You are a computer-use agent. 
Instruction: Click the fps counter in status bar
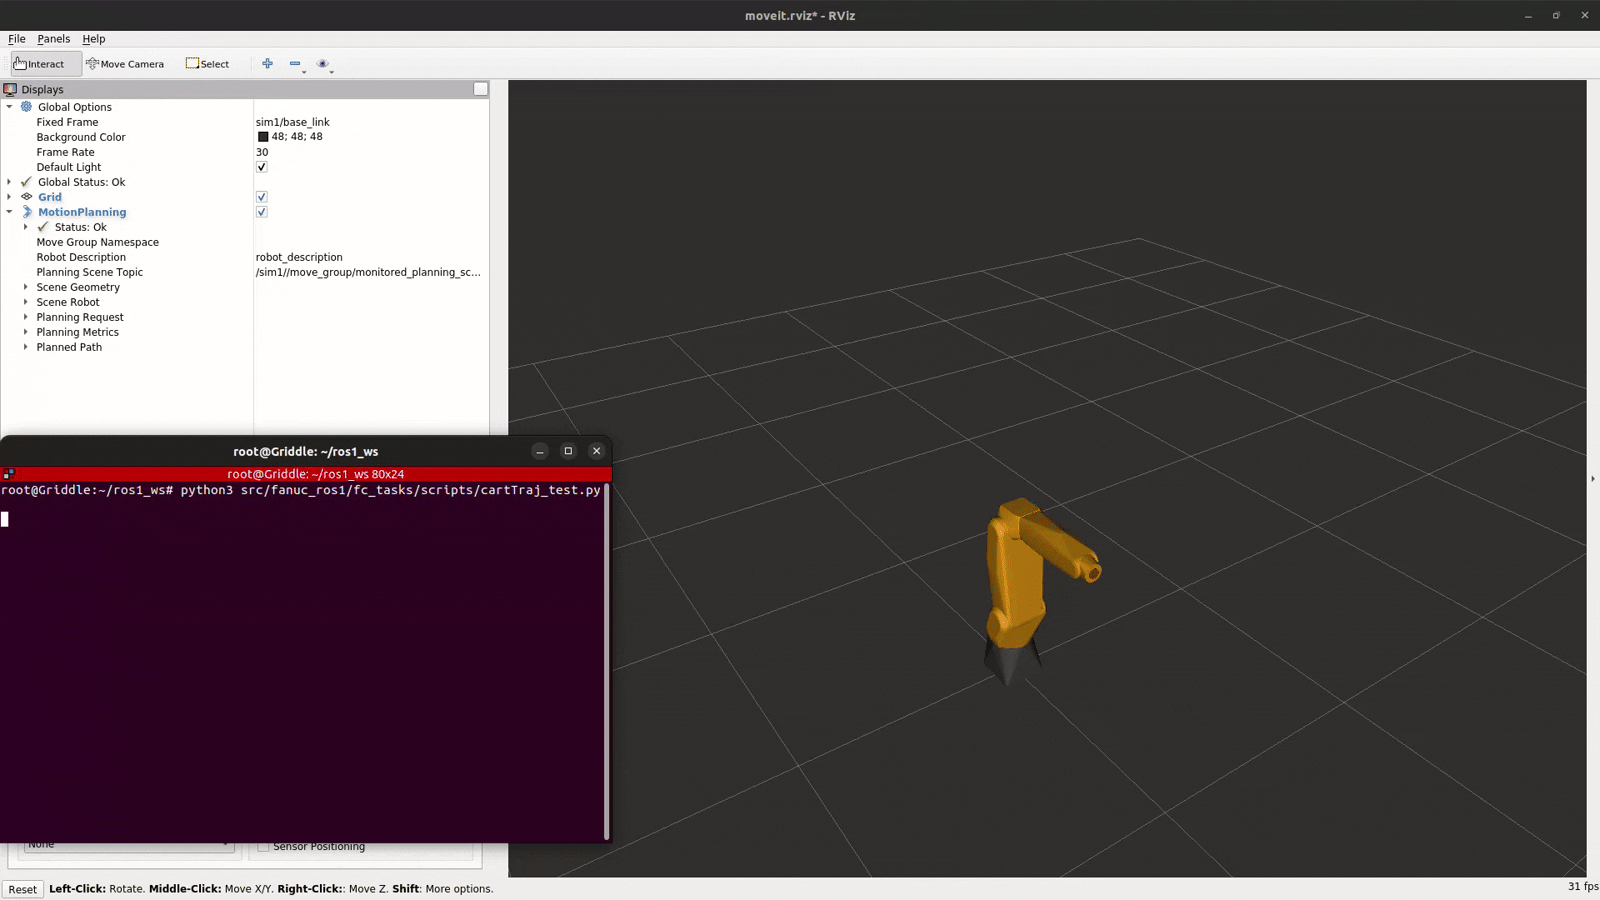1583,887
